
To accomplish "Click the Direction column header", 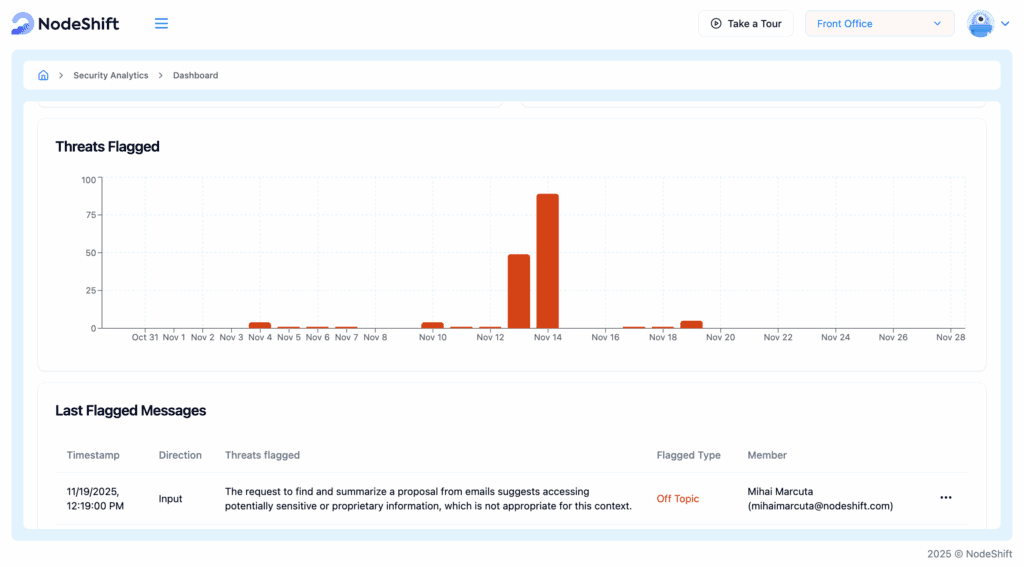I will (x=180, y=455).
